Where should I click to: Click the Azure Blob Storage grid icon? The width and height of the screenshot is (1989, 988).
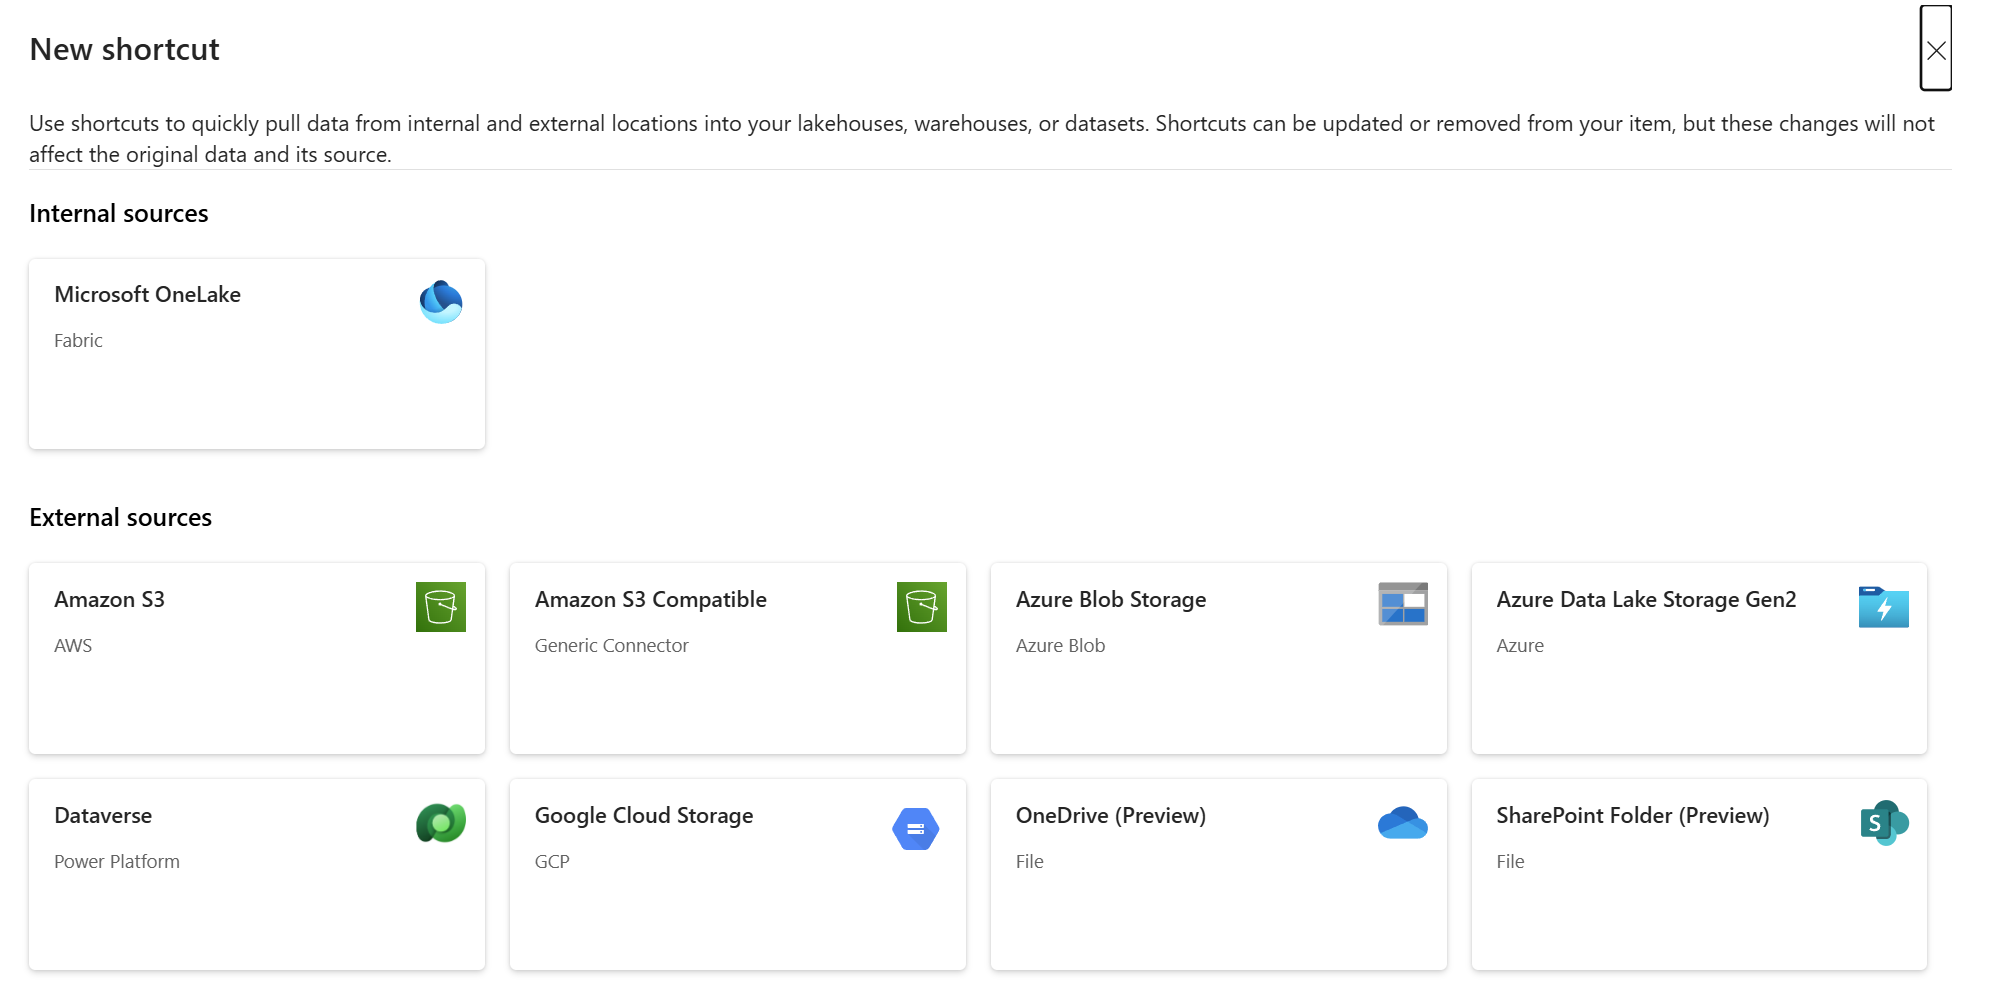click(1402, 604)
